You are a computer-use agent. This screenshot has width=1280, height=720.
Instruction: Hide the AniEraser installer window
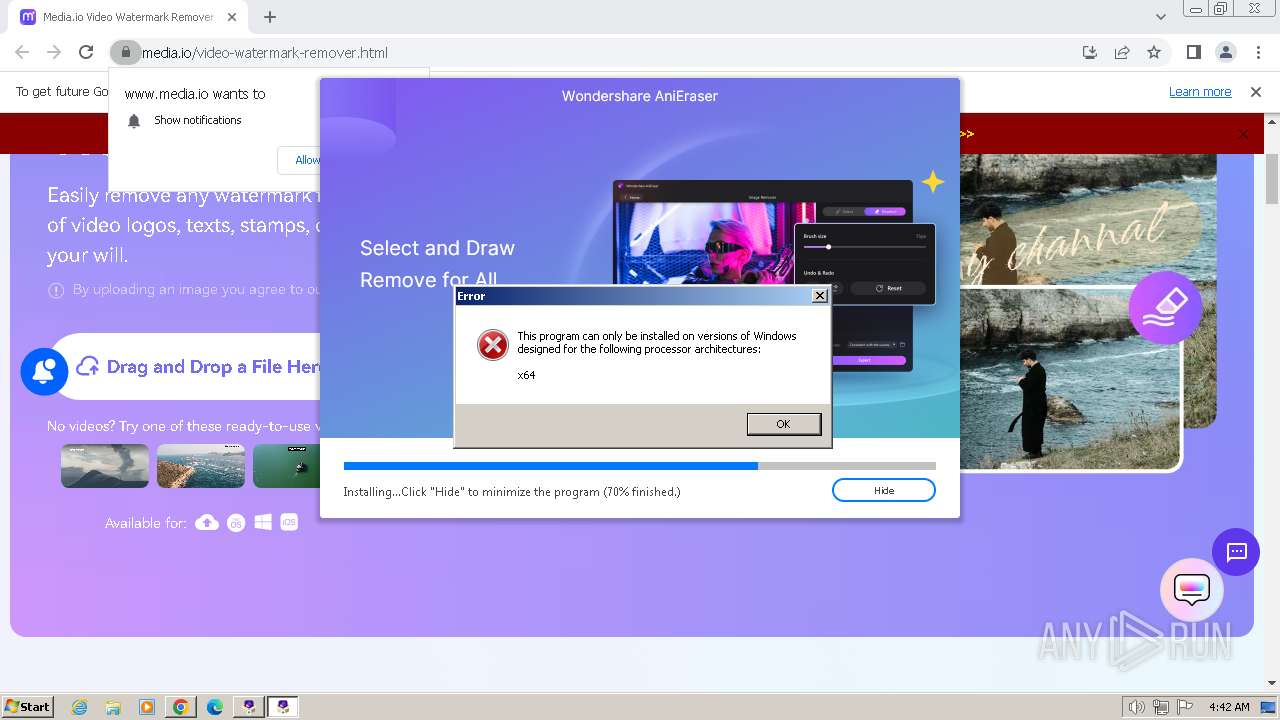click(884, 490)
